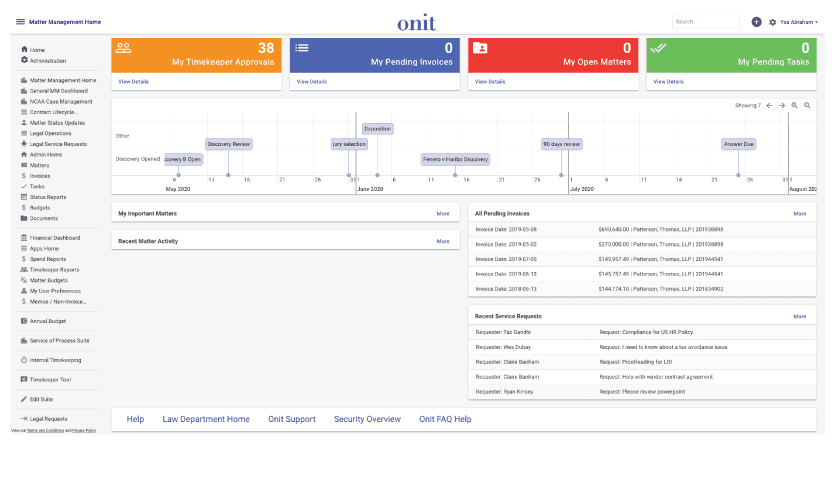View Details under My Pending Invoices

(312, 81)
